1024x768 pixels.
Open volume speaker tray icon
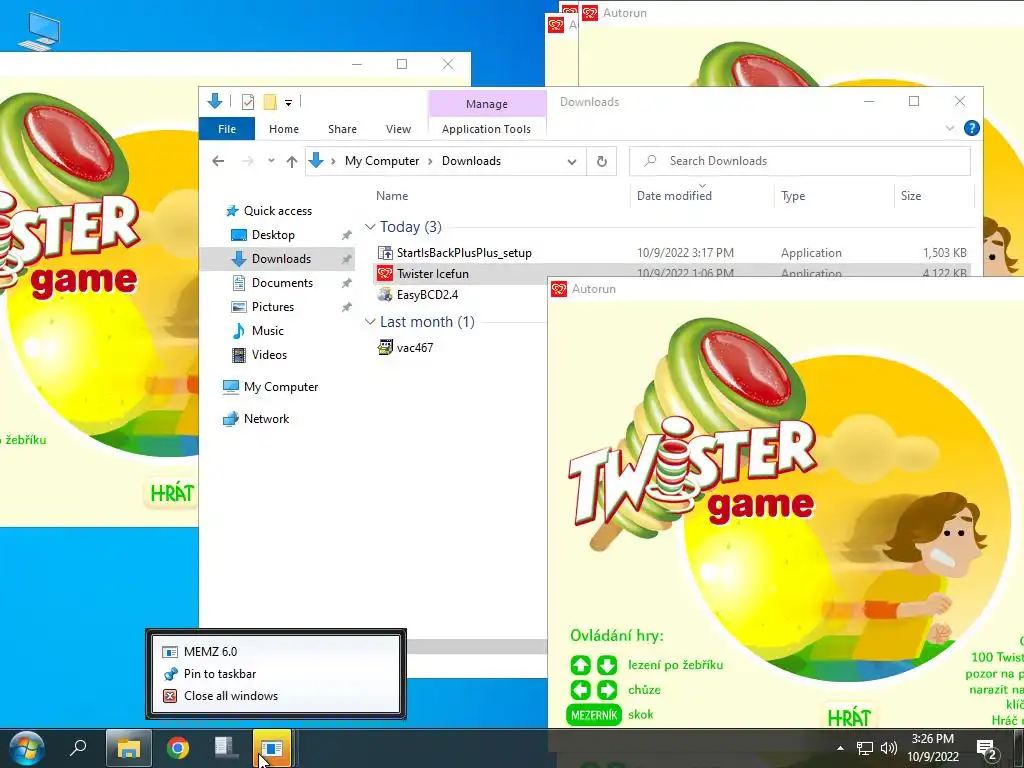coord(888,748)
